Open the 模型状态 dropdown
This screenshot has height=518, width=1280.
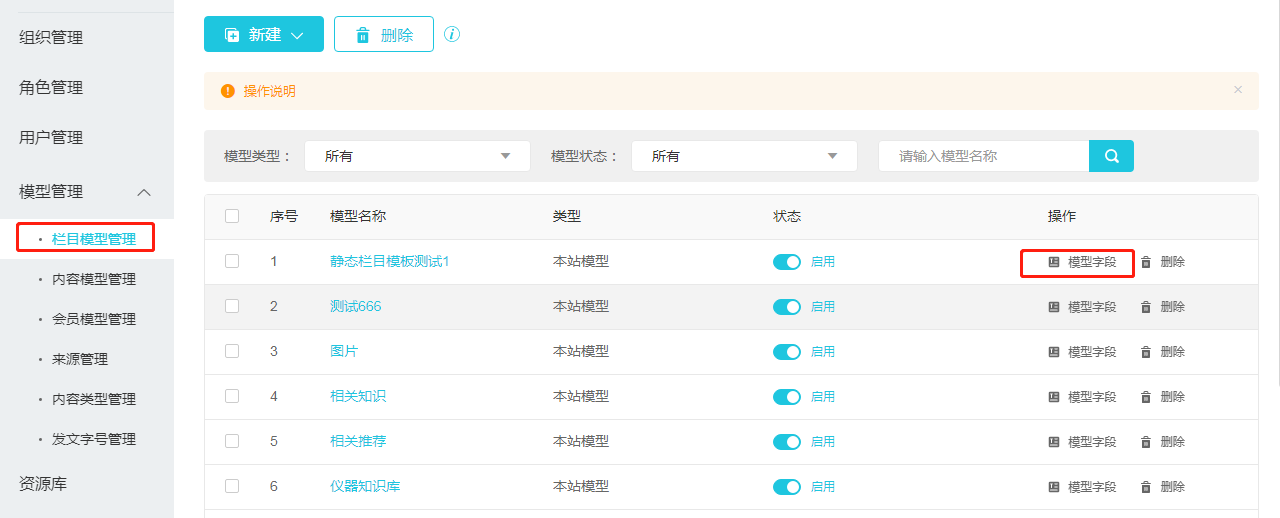click(x=744, y=156)
